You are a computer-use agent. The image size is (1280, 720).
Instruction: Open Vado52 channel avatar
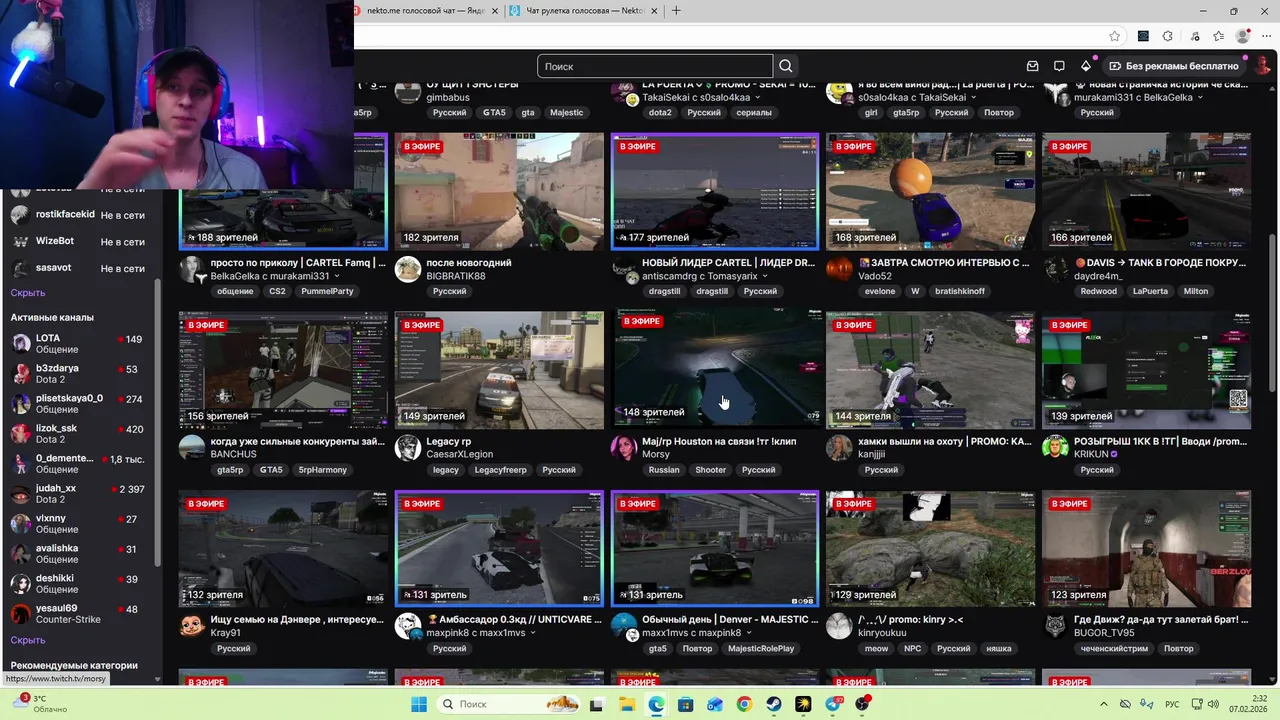click(x=839, y=269)
